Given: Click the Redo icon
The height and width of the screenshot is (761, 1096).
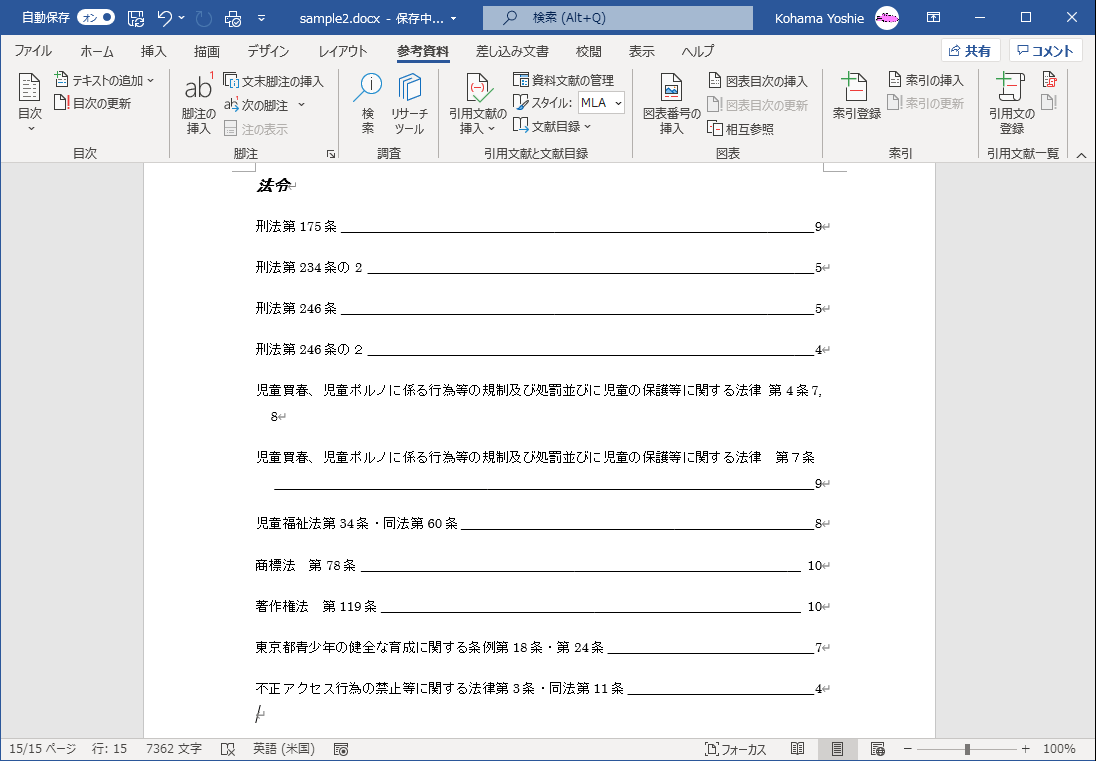Looking at the screenshot, I should click(x=203, y=18).
